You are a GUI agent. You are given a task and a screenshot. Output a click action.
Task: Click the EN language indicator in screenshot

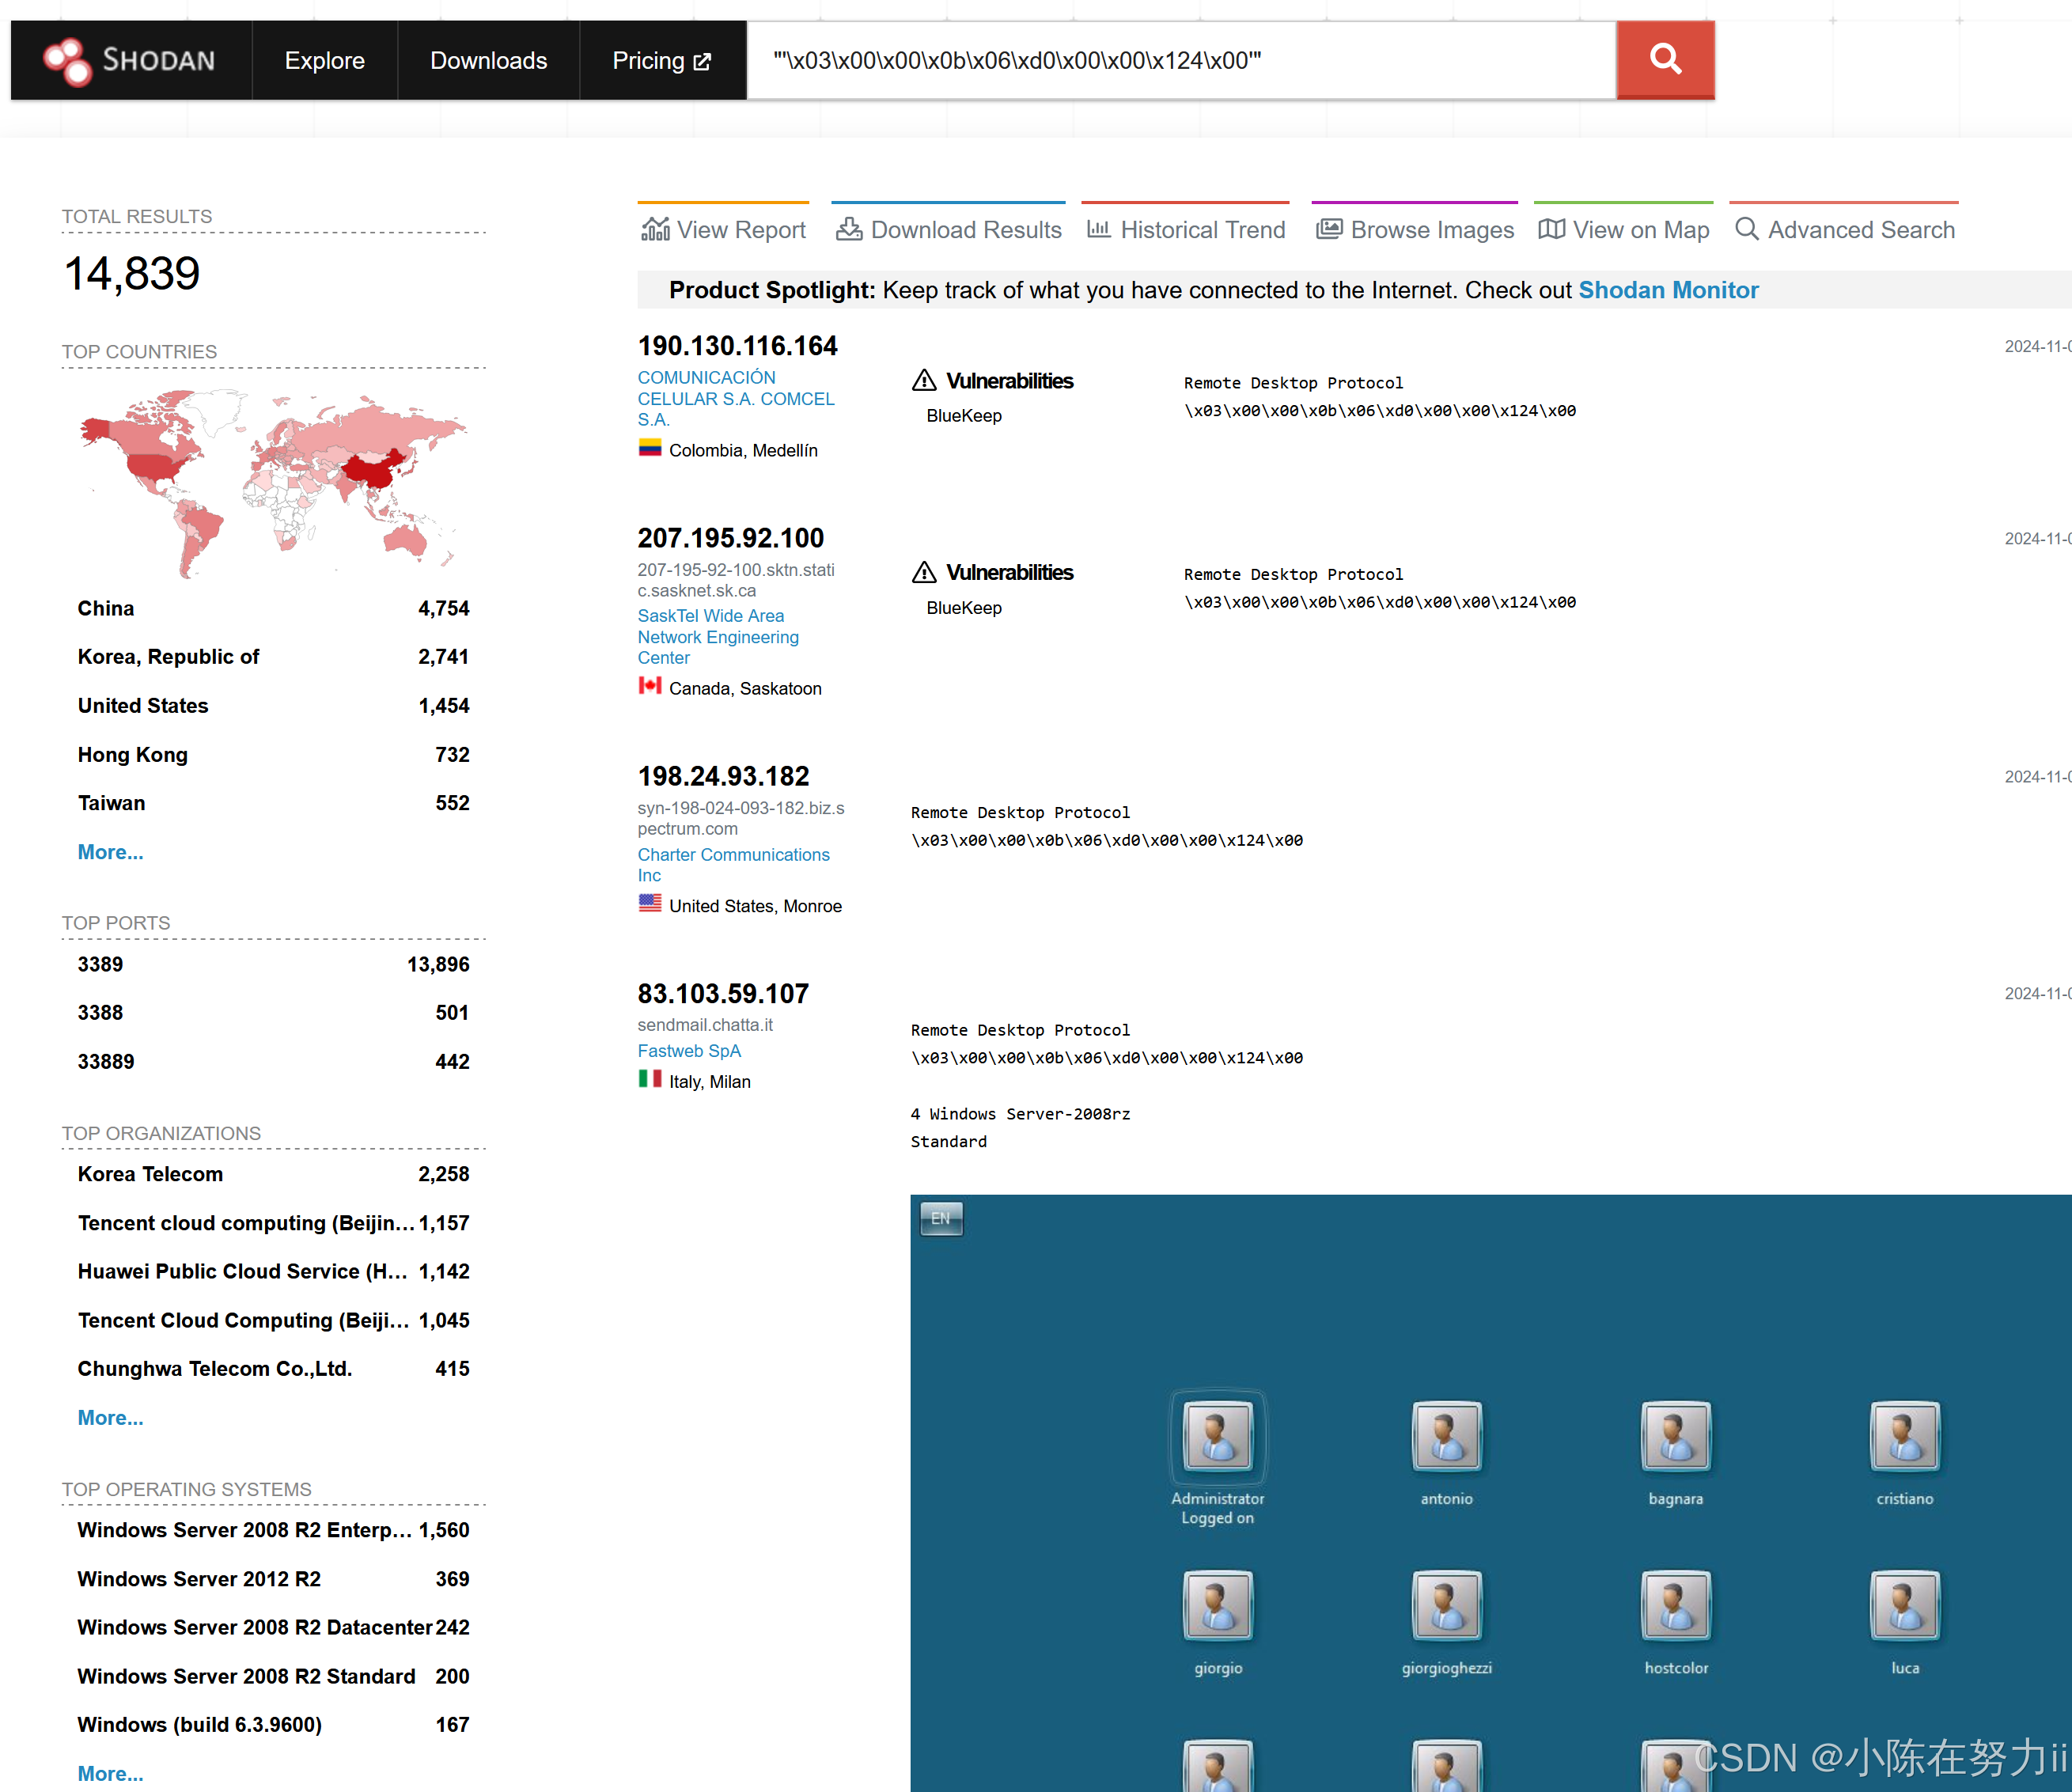click(941, 1218)
